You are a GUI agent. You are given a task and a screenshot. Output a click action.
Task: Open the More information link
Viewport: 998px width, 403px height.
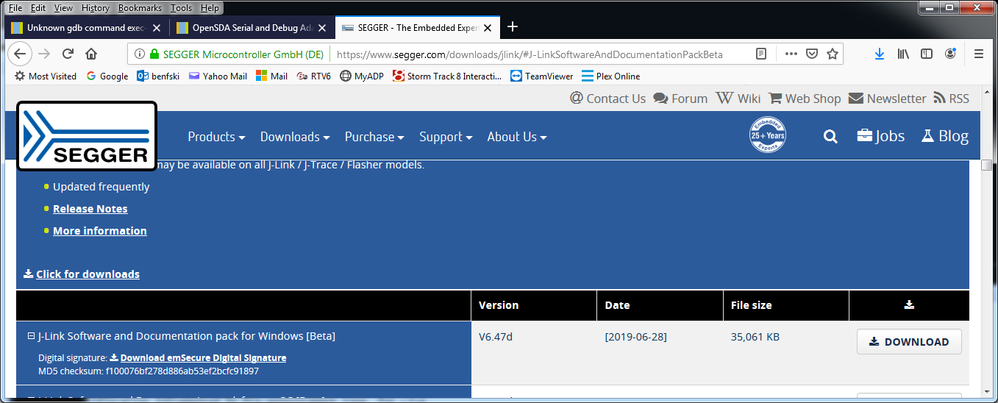[x=100, y=230]
